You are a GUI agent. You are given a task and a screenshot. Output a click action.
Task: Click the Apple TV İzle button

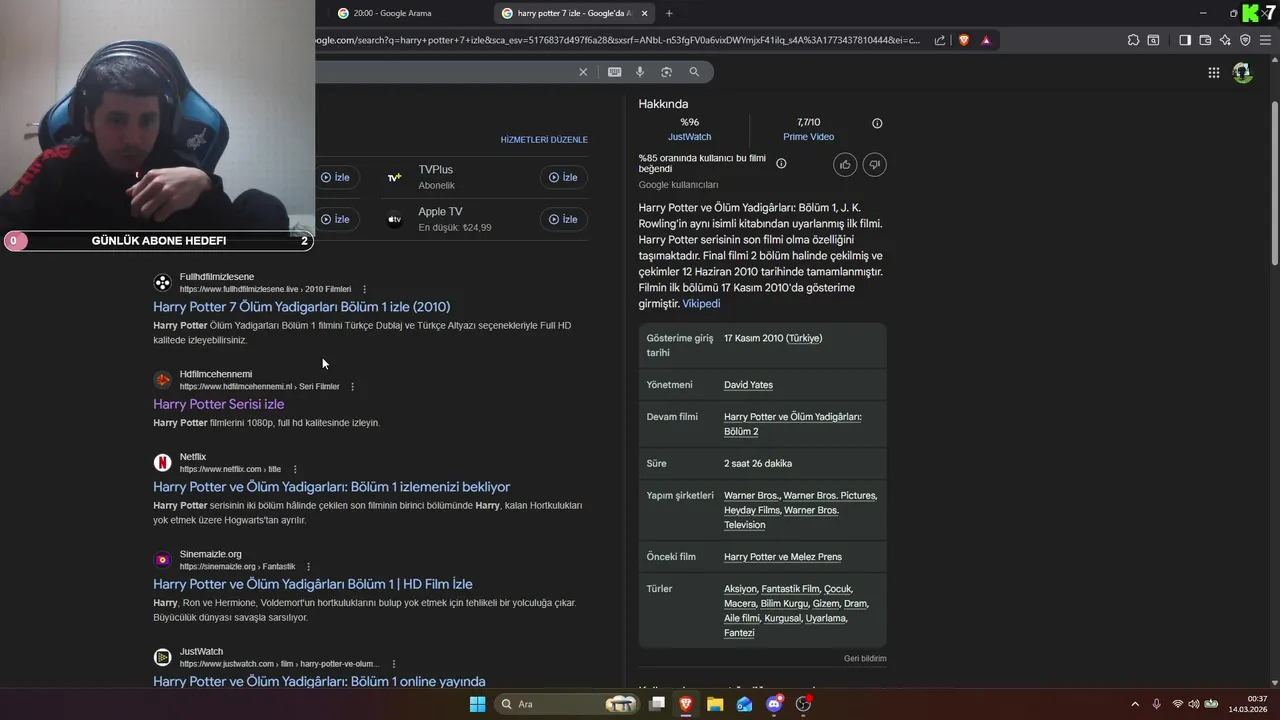coord(563,219)
